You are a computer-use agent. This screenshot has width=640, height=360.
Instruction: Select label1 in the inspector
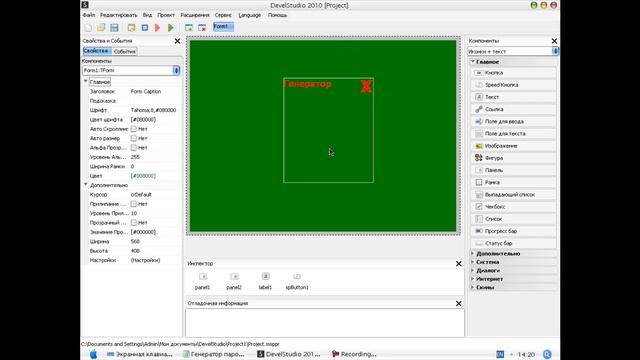point(265,281)
